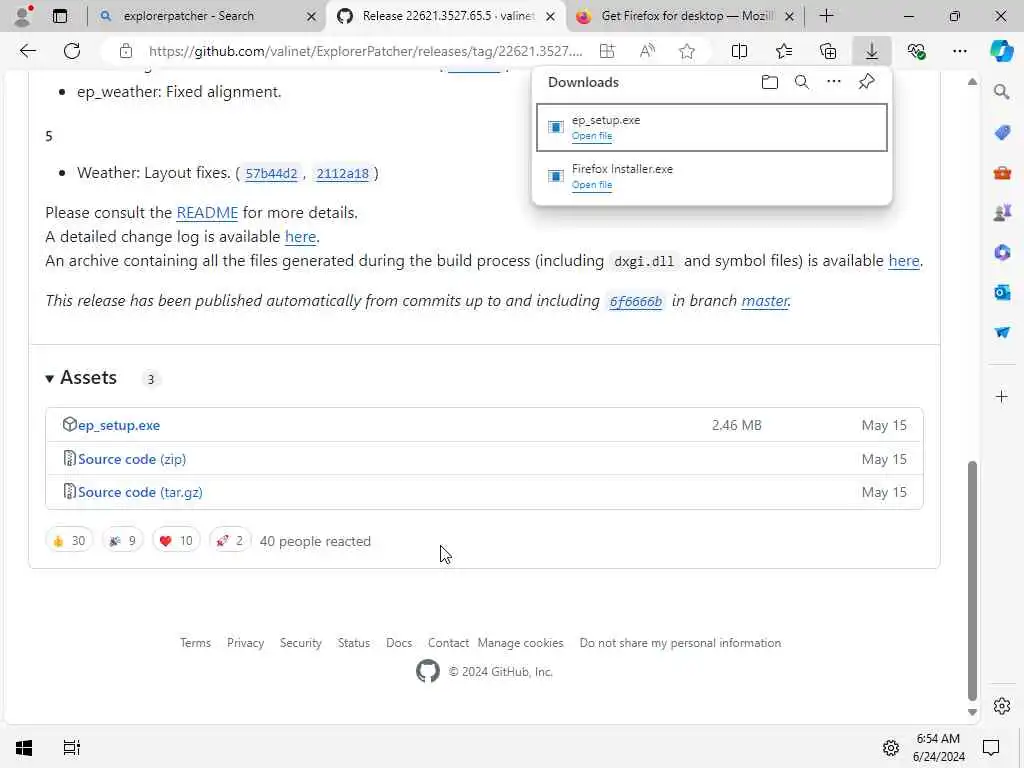Open file link for Firefox Installer.exe

point(592,185)
